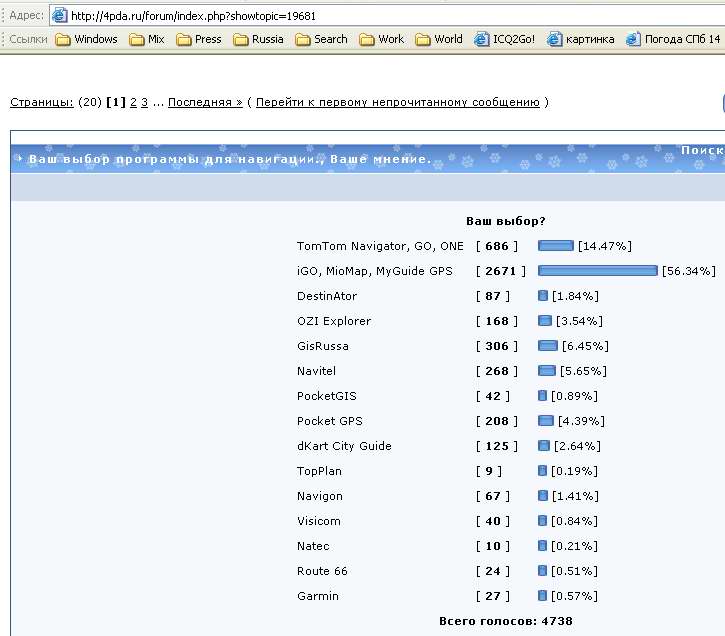
Task: Go to page 2 of topic
Action: pyautogui.click(x=133, y=102)
